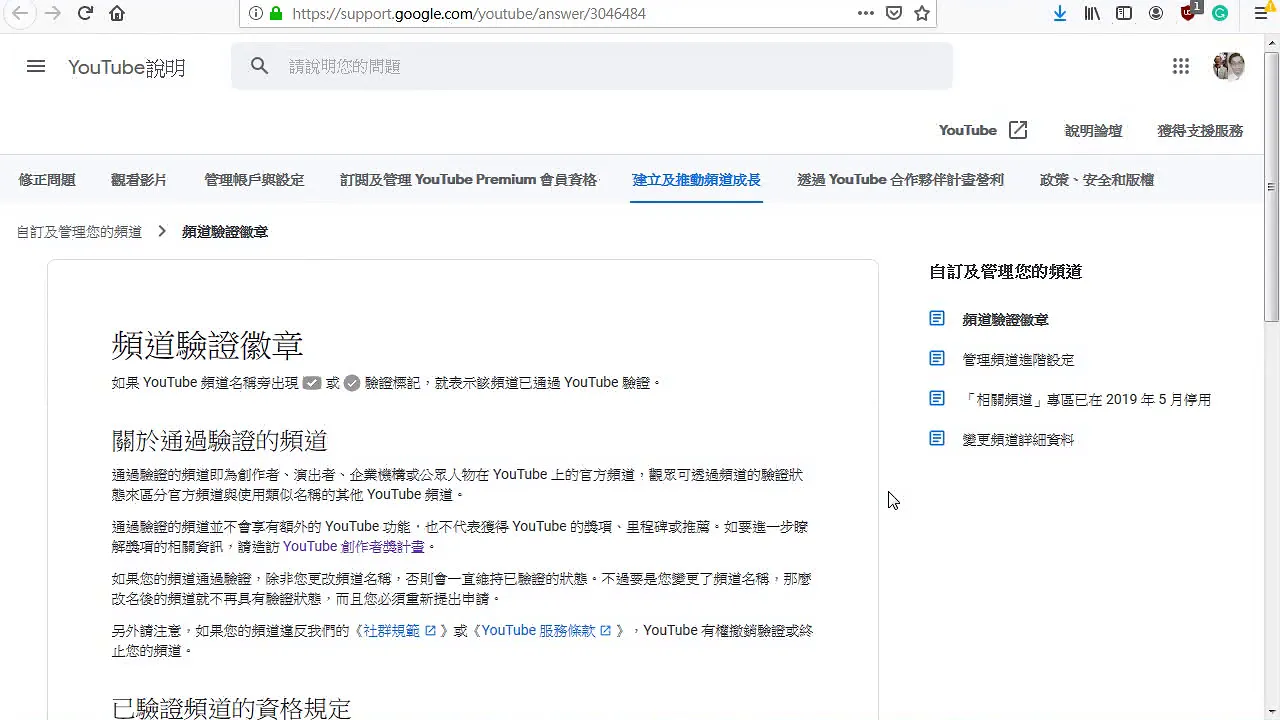
Task: Click the document icon for 管理頻道進階設定
Action: pyautogui.click(x=937, y=358)
